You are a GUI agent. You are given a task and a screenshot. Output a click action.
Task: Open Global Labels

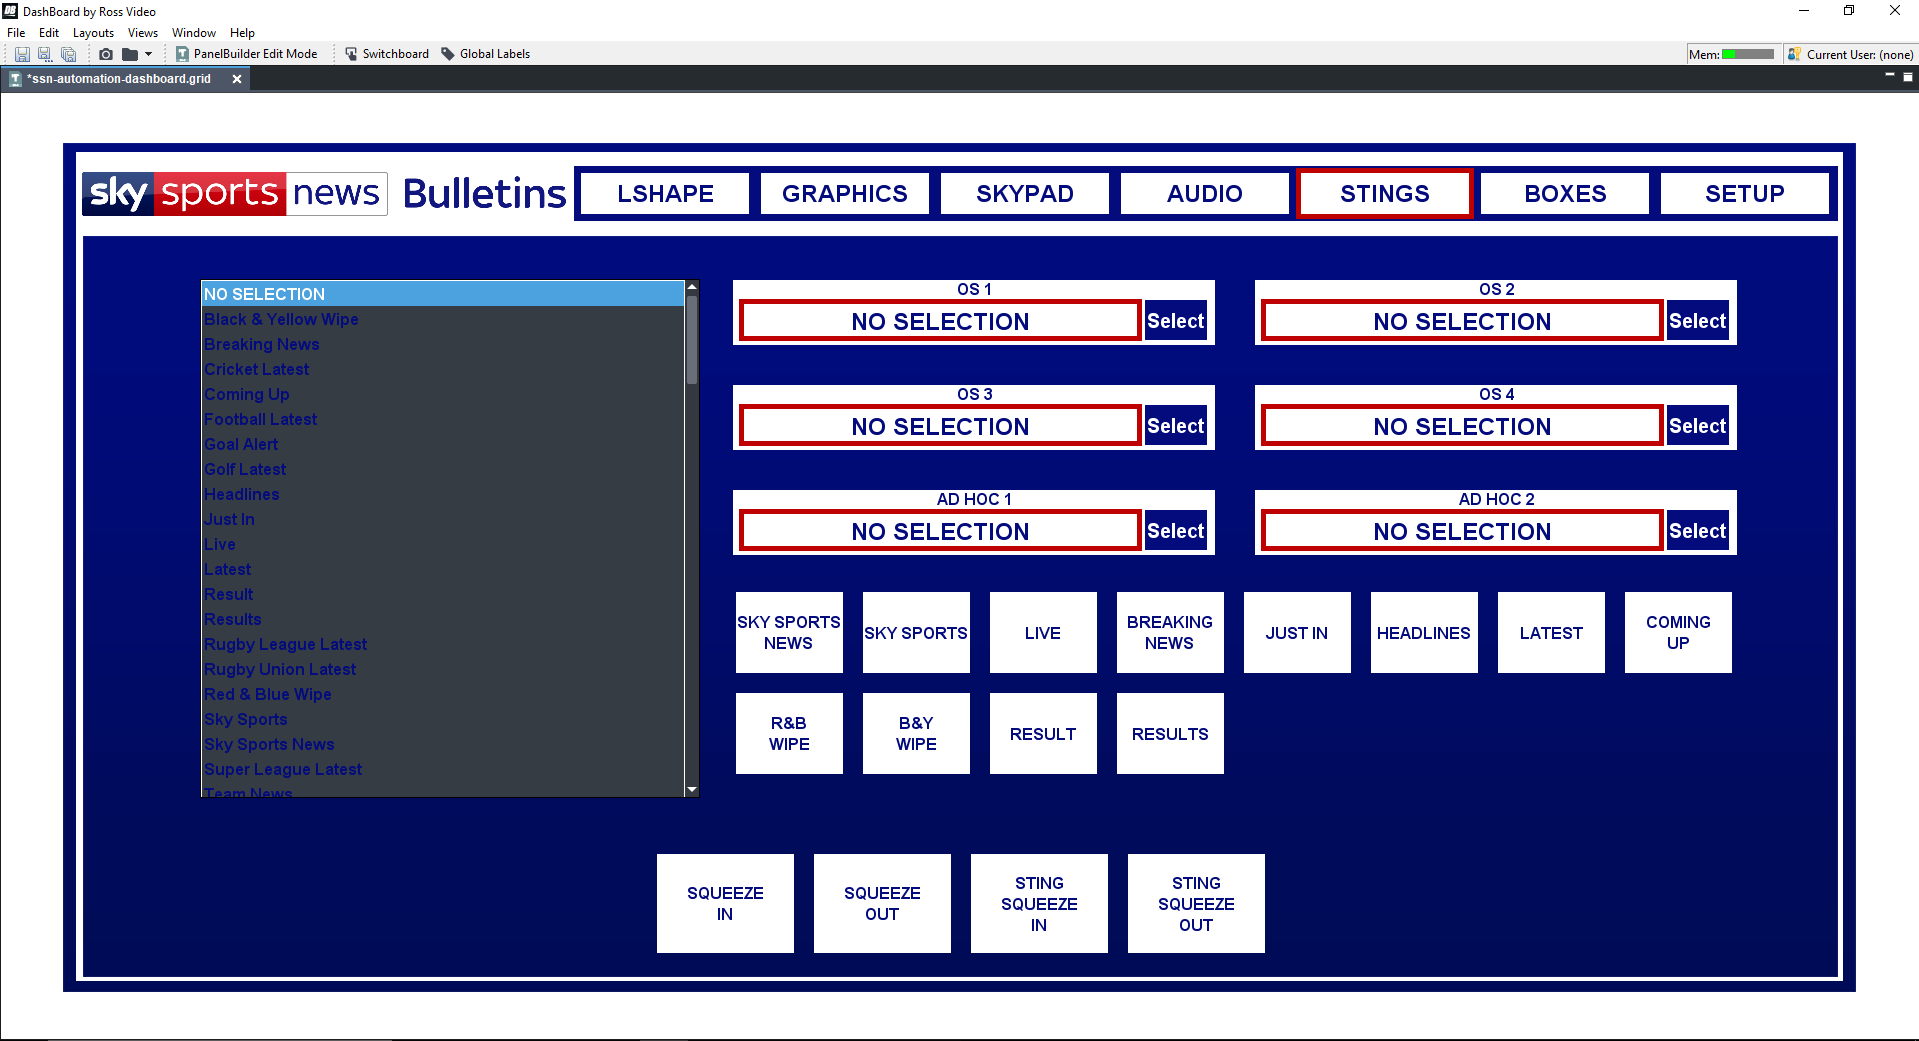[486, 54]
